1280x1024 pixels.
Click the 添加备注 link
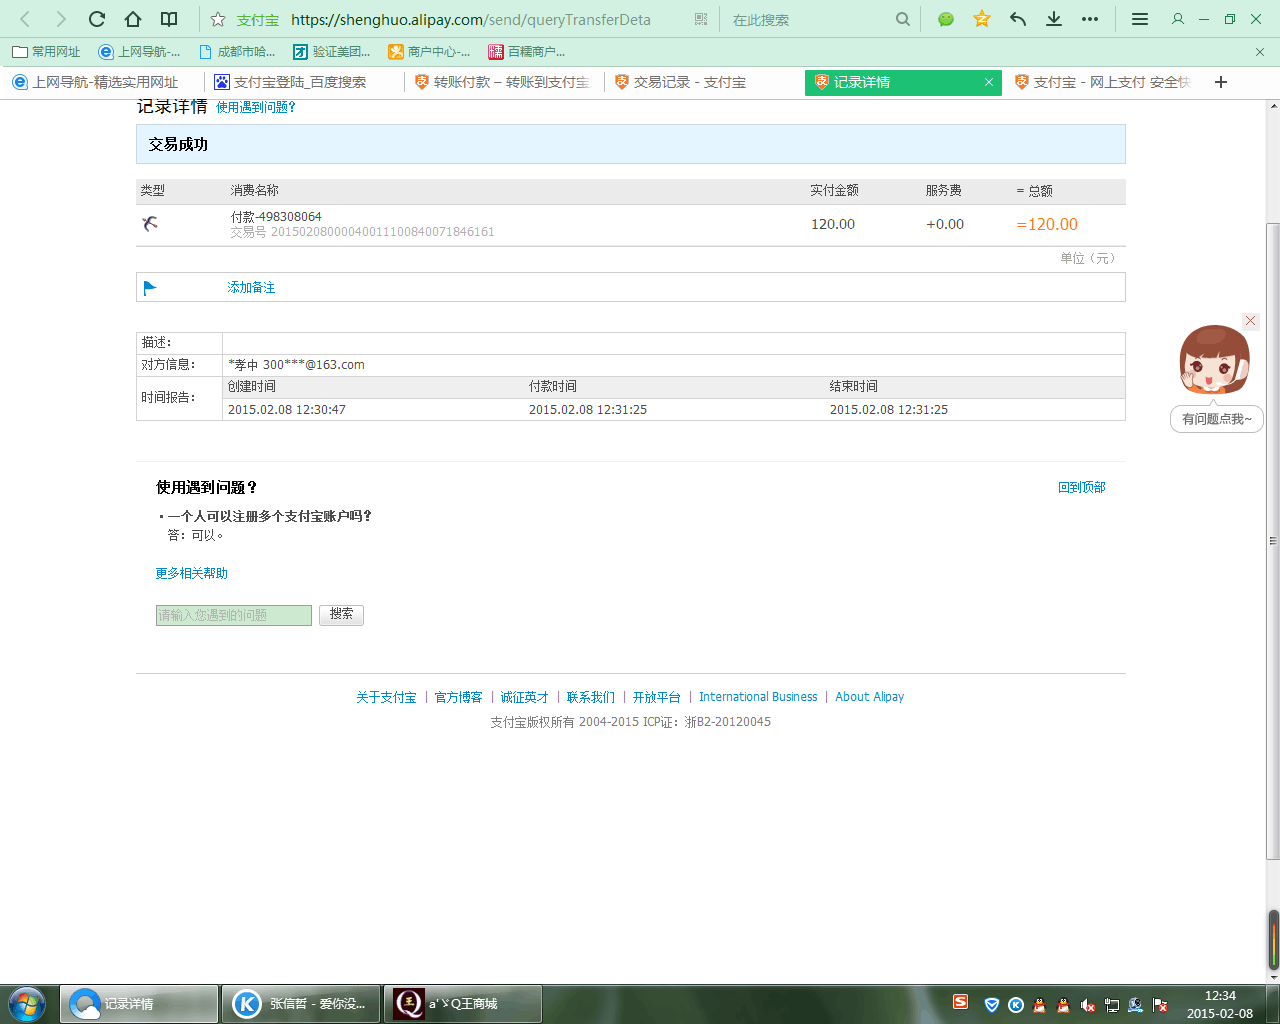(251, 287)
